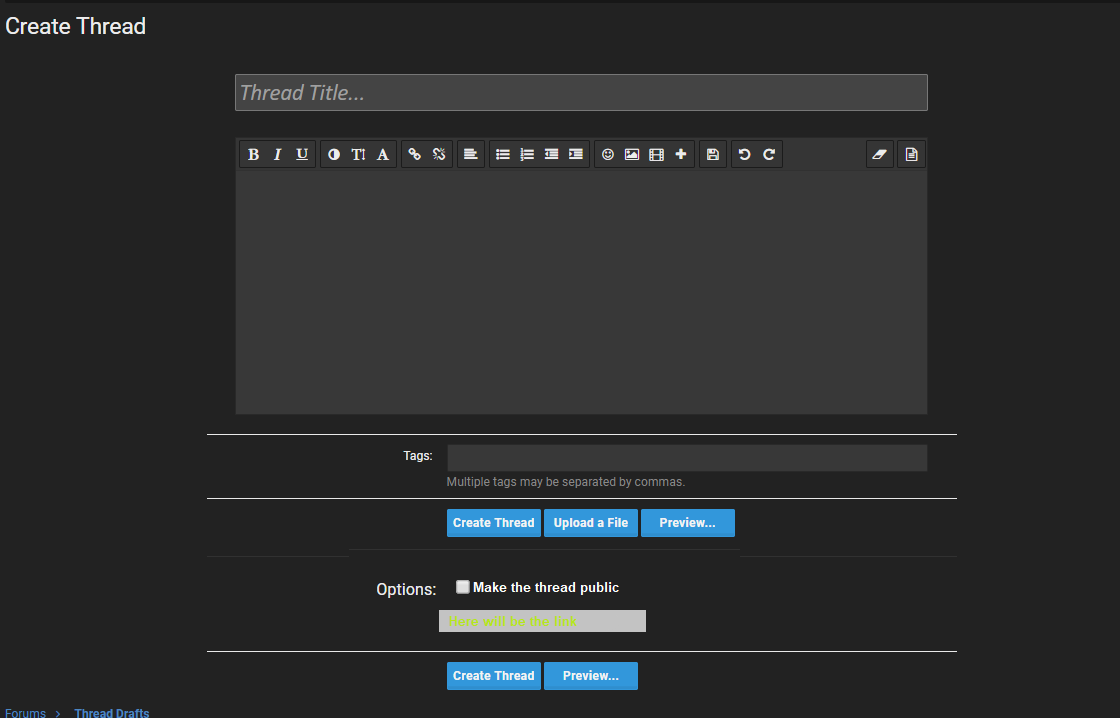The width and height of the screenshot is (1120, 718).
Task: Toggle underline formatting in editor toolbar
Action: [301, 154]
